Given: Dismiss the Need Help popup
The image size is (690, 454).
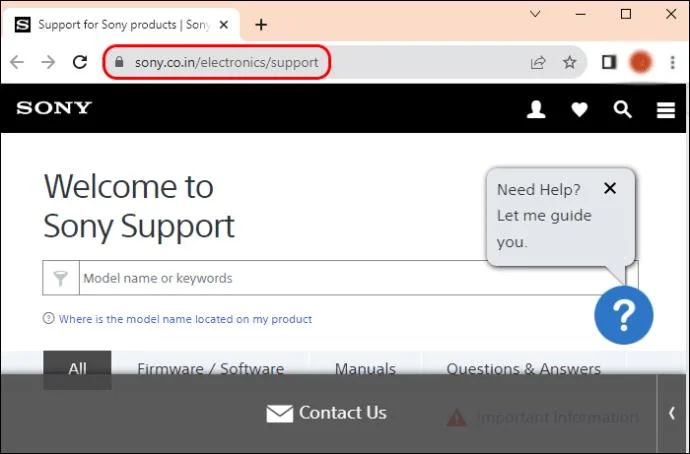Looking at the screenshot, I should pos(610,188).
